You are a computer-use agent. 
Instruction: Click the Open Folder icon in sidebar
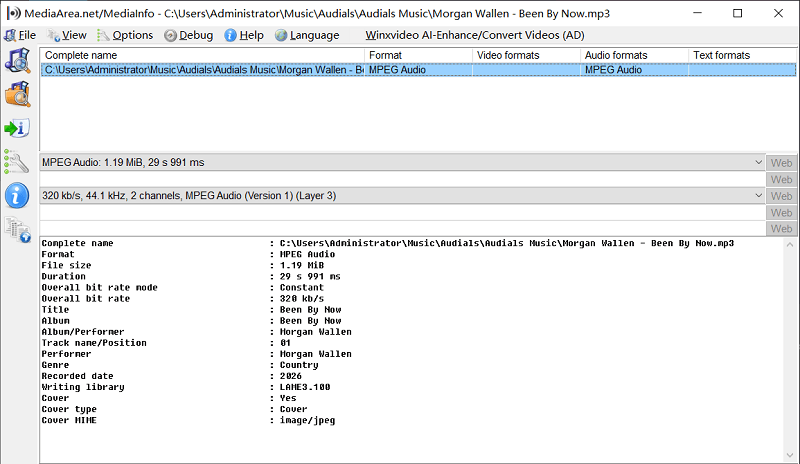click(x=18, y=94)
